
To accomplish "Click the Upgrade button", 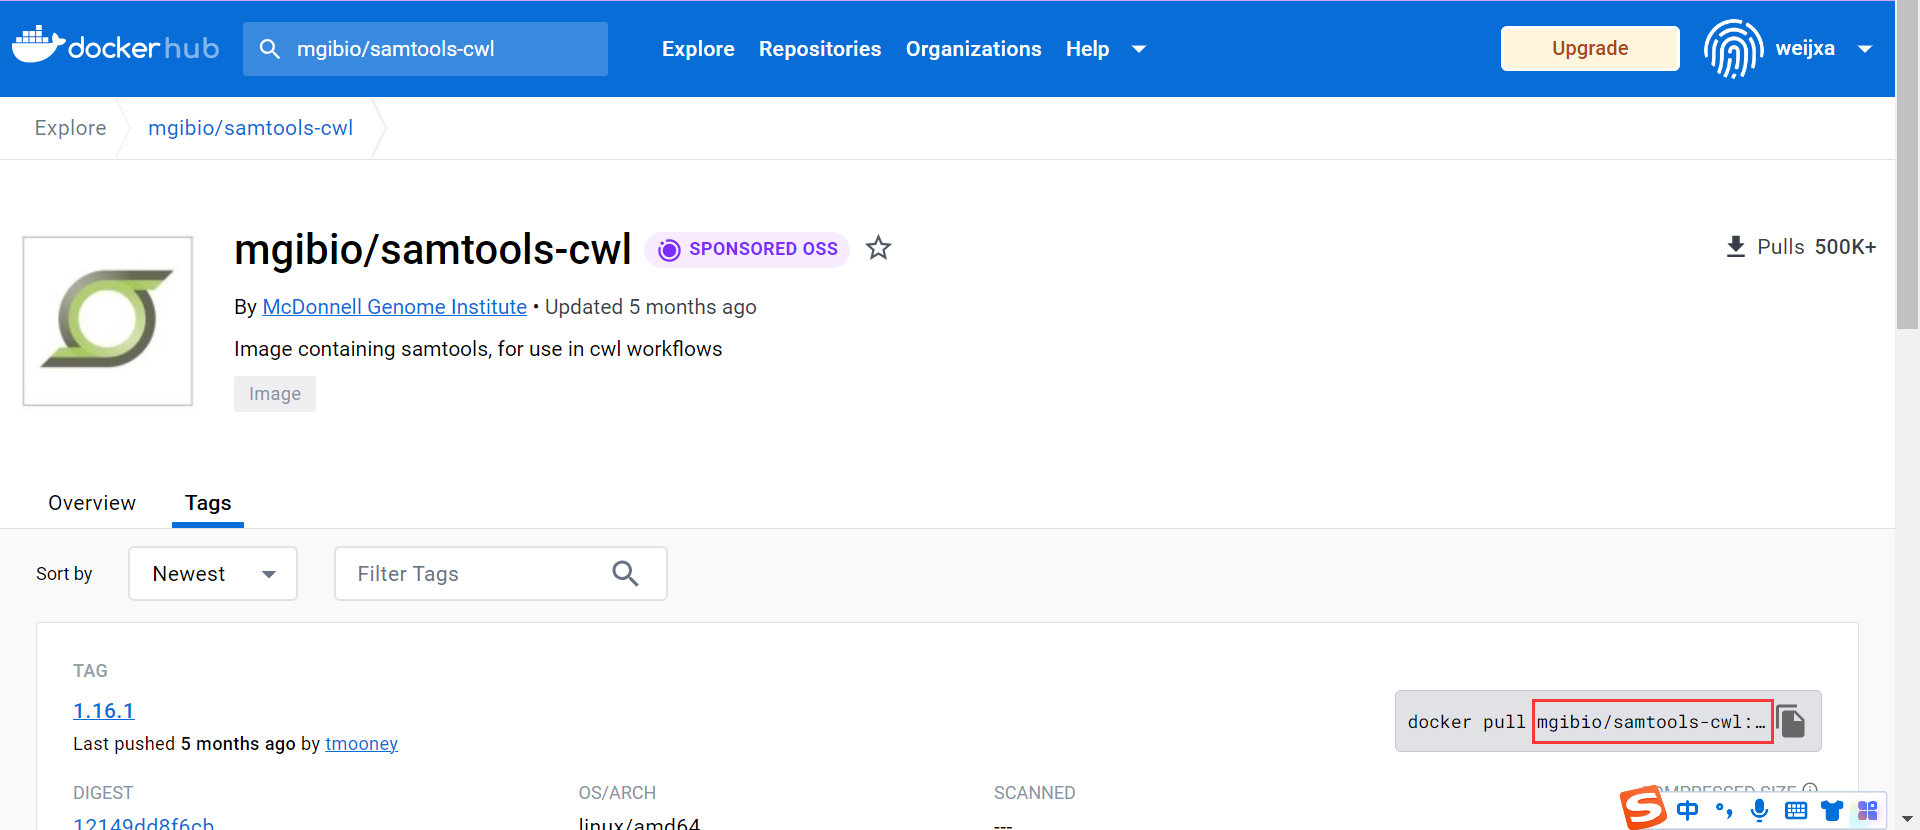I will click(x=1589, y=49).
